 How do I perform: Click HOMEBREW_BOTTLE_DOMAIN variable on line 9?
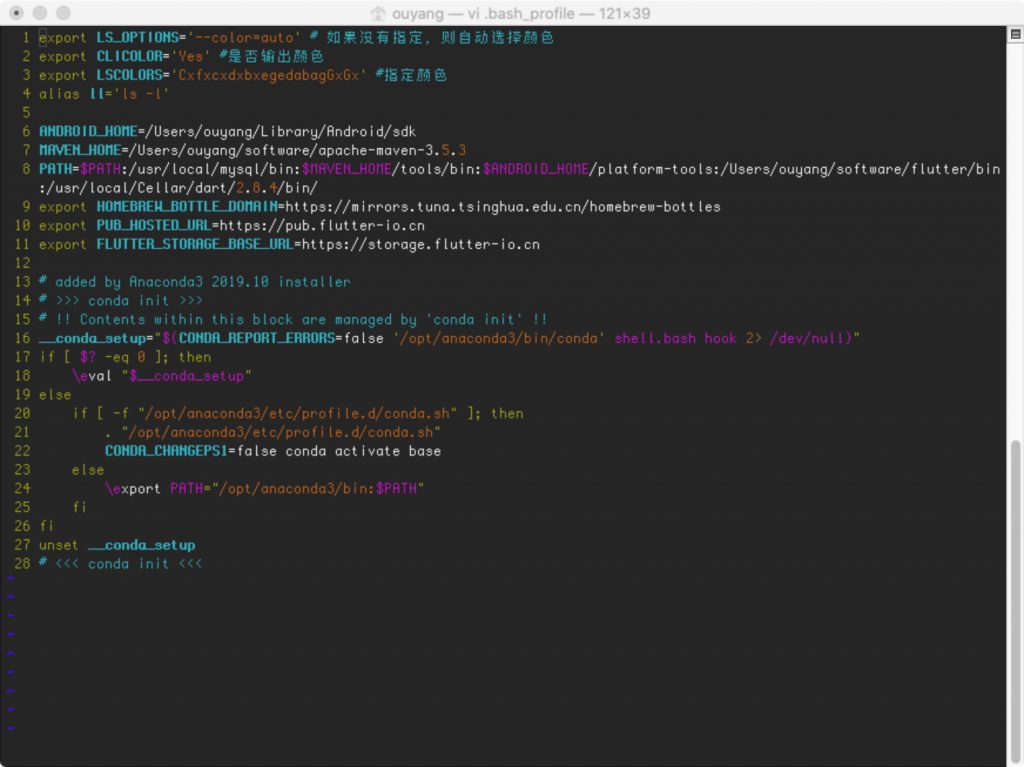click(x=187, y=207)
